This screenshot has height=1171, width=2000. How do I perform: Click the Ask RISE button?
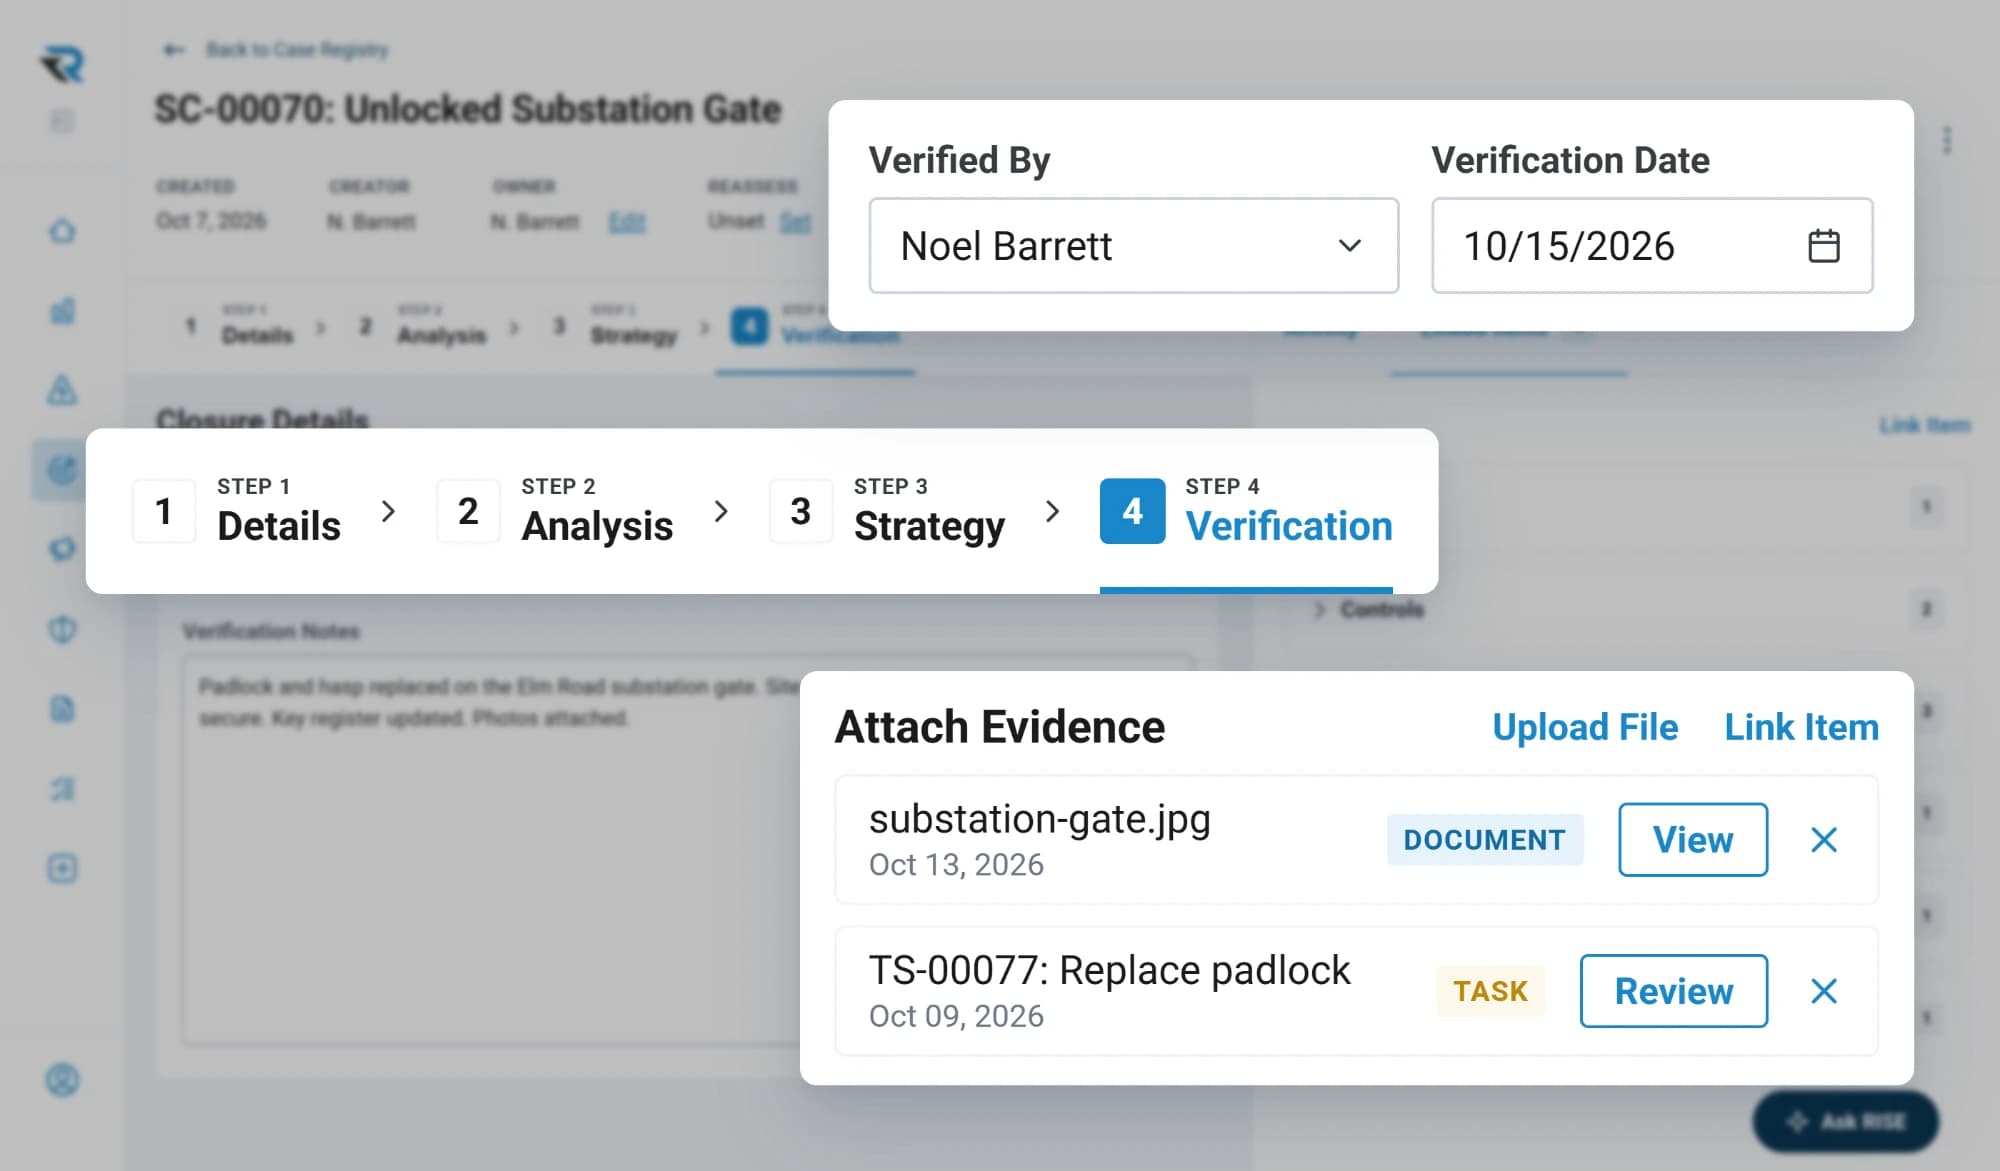[1846, 1121]
